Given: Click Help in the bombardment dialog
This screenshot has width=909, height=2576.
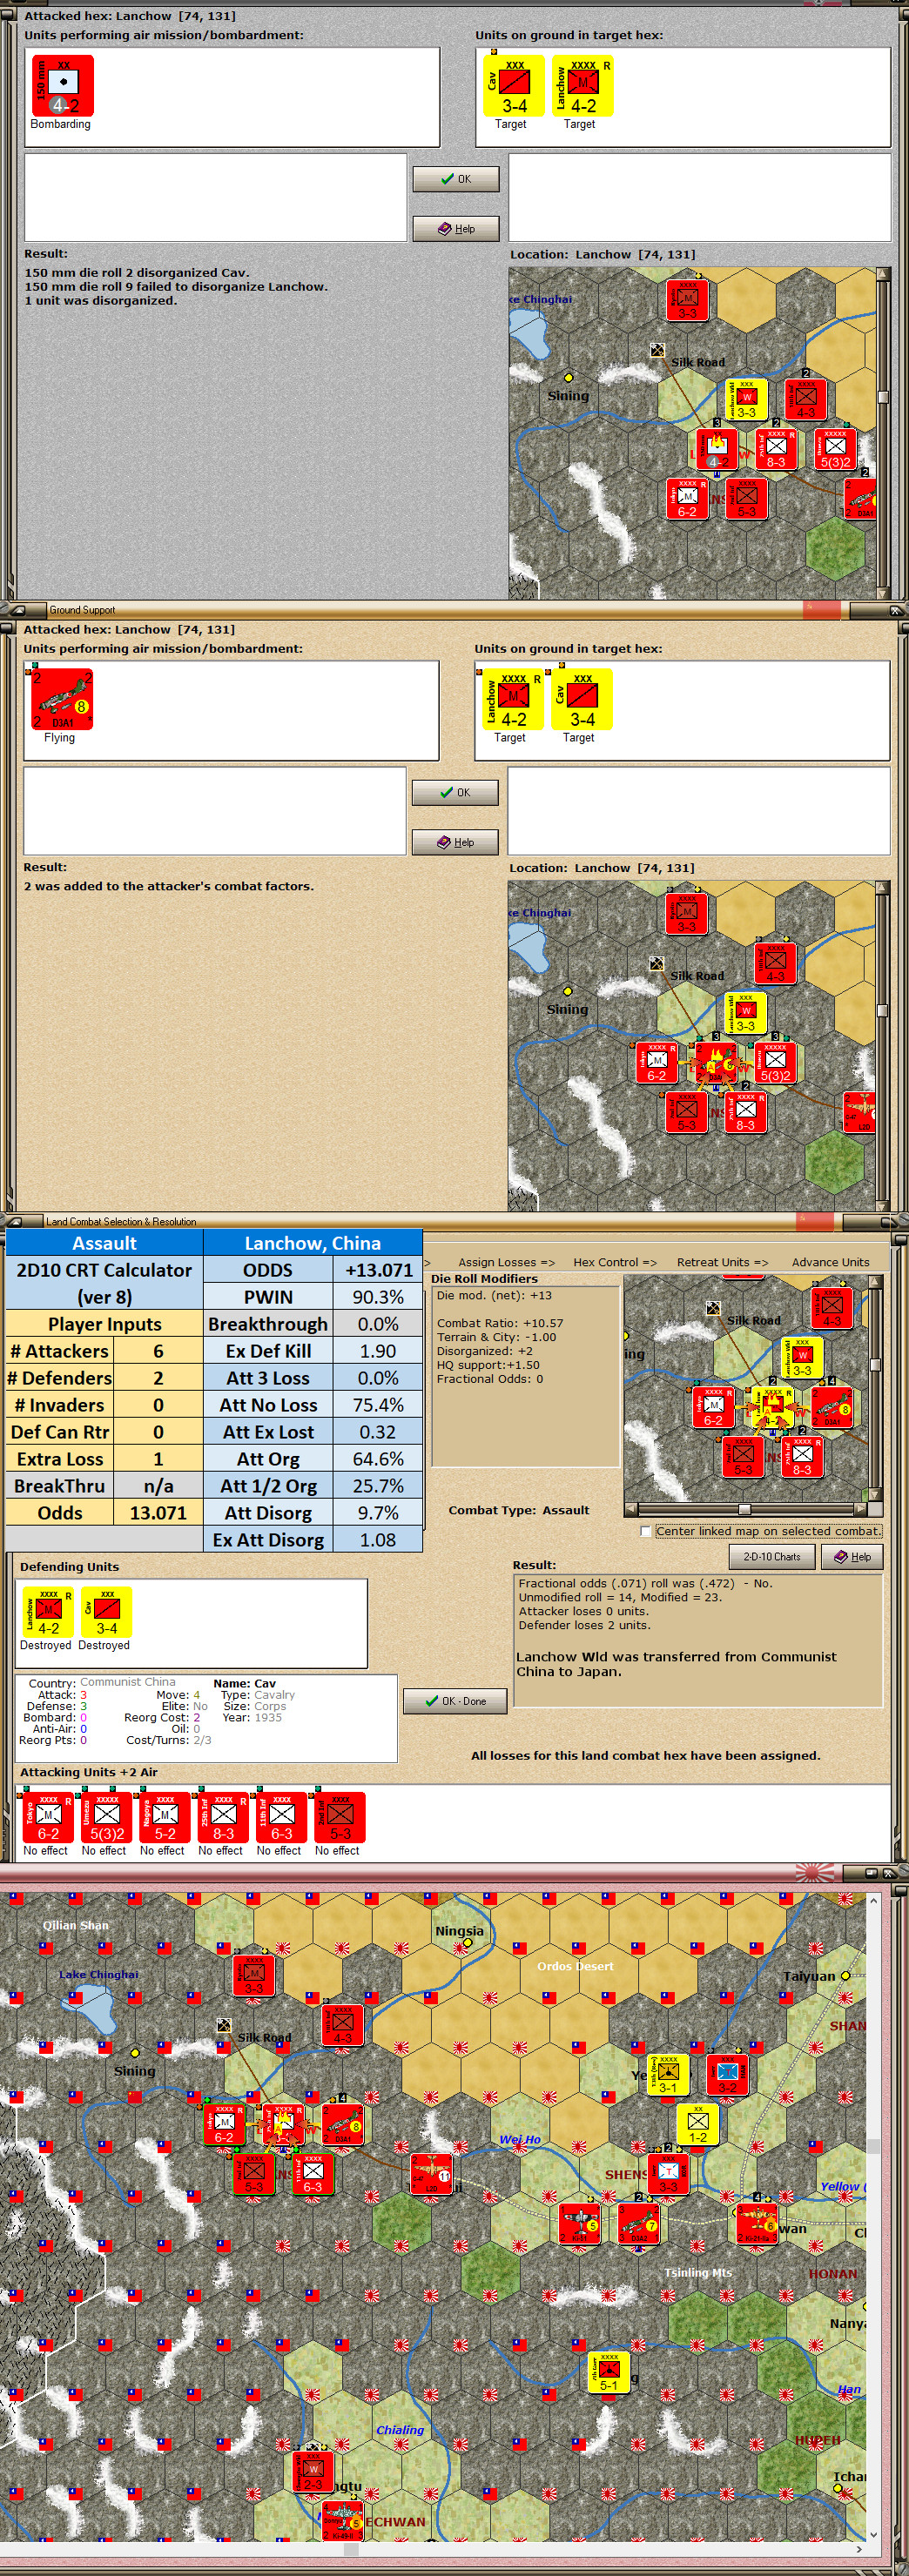Looking at the screenshot, I should pos(456,228).
